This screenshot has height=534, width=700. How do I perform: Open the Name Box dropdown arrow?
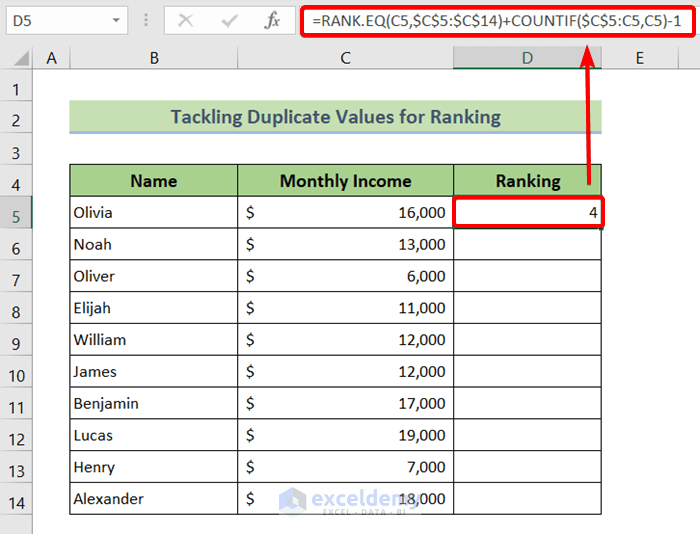click(x=116, y=21)
